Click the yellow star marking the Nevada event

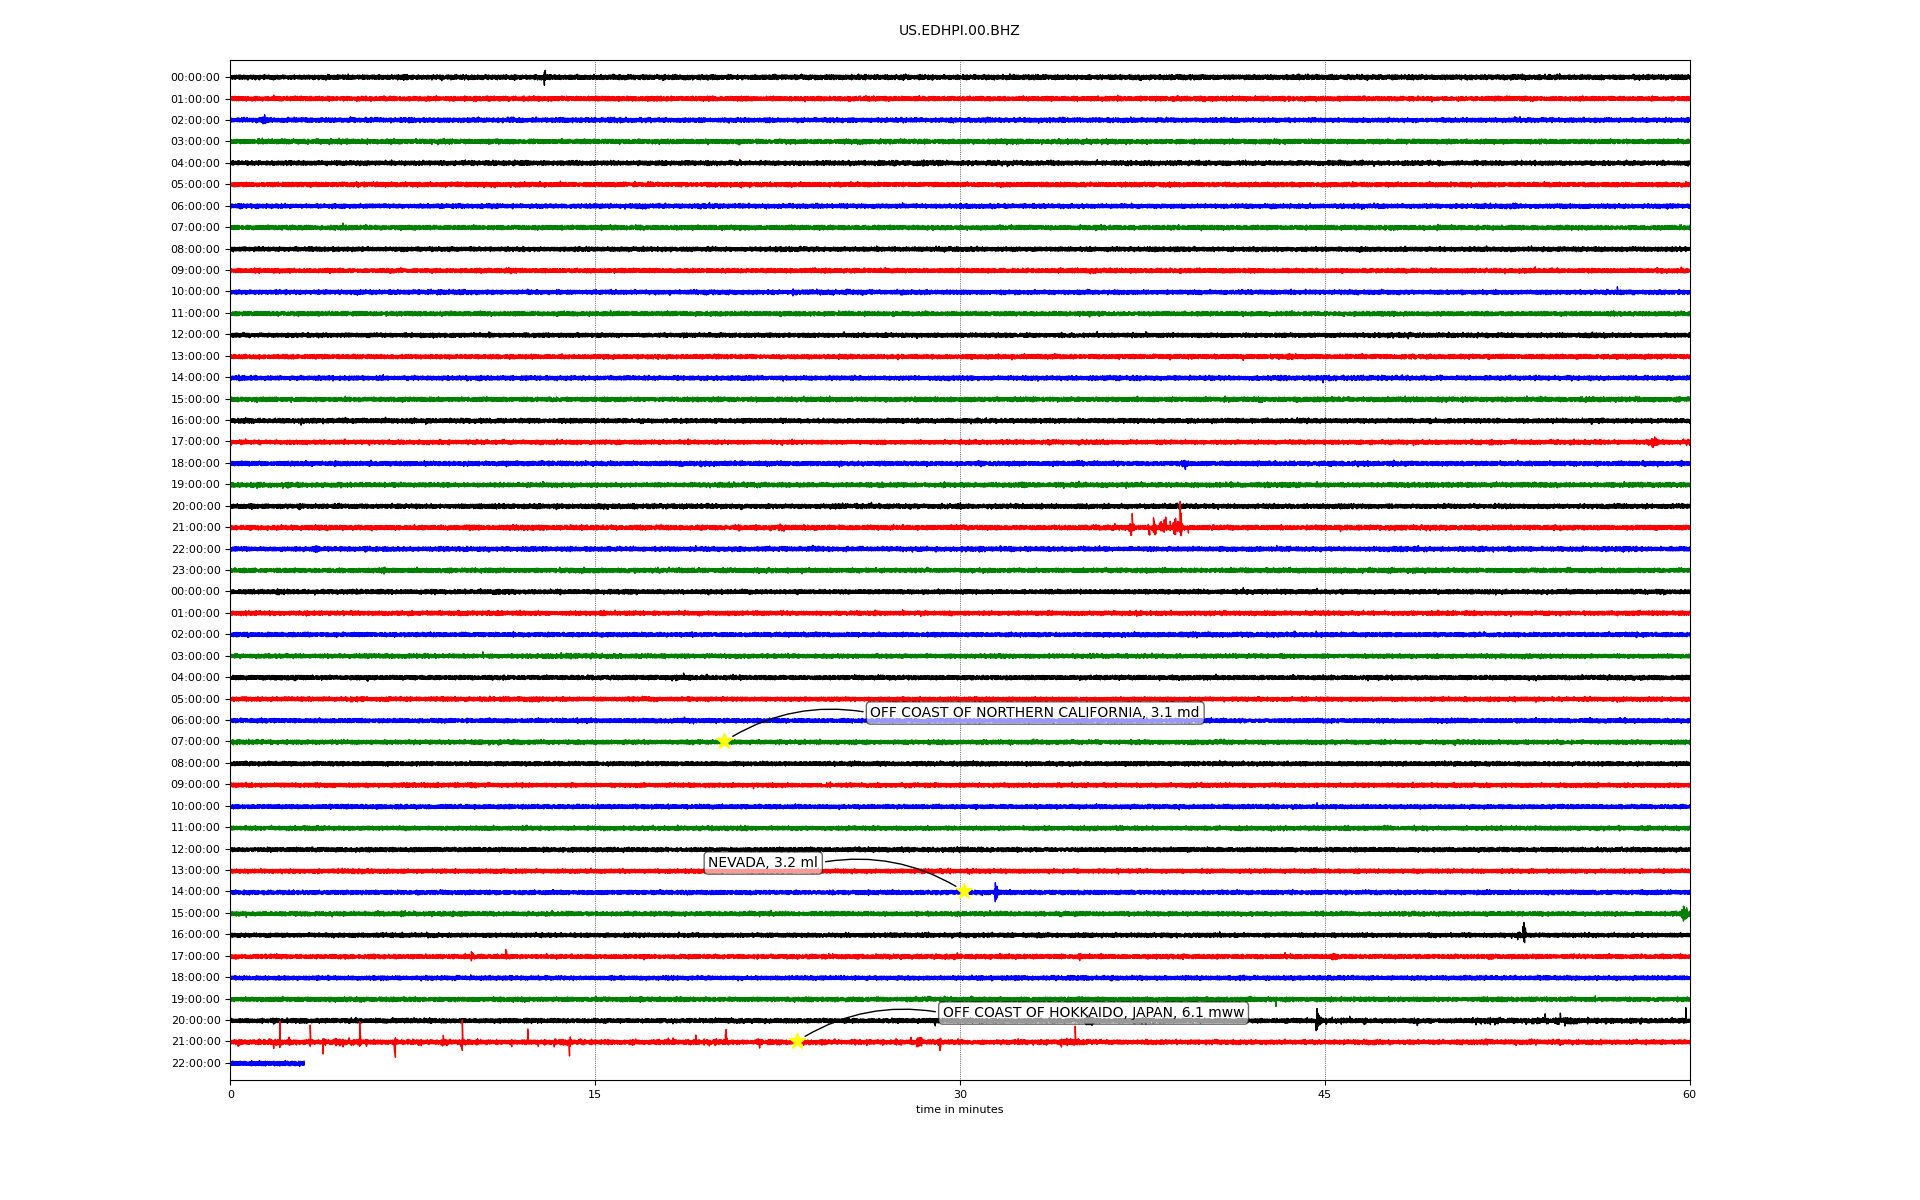click(964, 891)
